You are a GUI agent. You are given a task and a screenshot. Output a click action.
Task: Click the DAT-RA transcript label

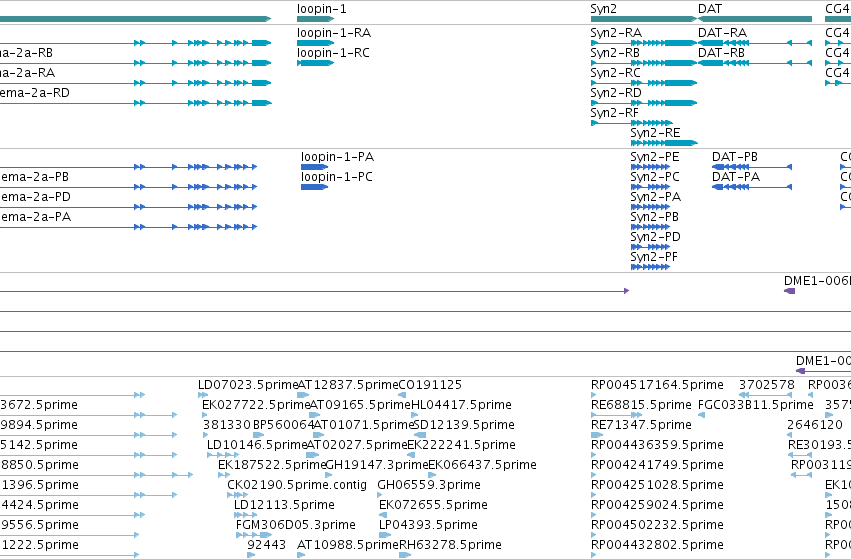coord(722,33)
